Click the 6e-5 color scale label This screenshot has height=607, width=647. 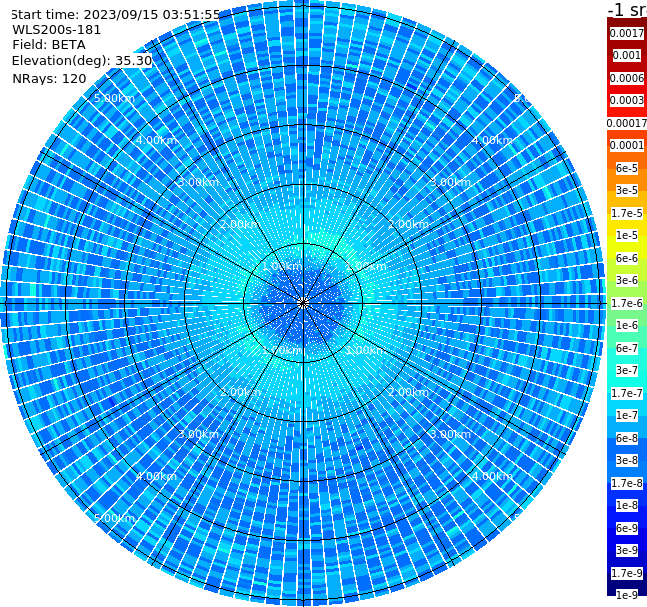pyautogui.click(x=627, y=168)
